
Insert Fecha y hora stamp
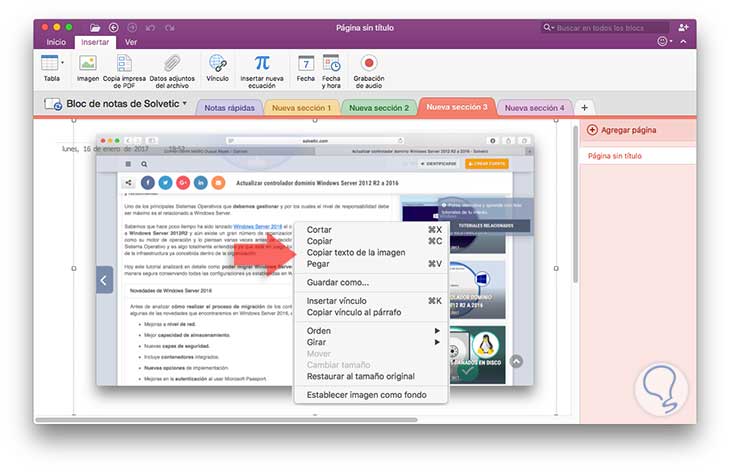(331, 71)
